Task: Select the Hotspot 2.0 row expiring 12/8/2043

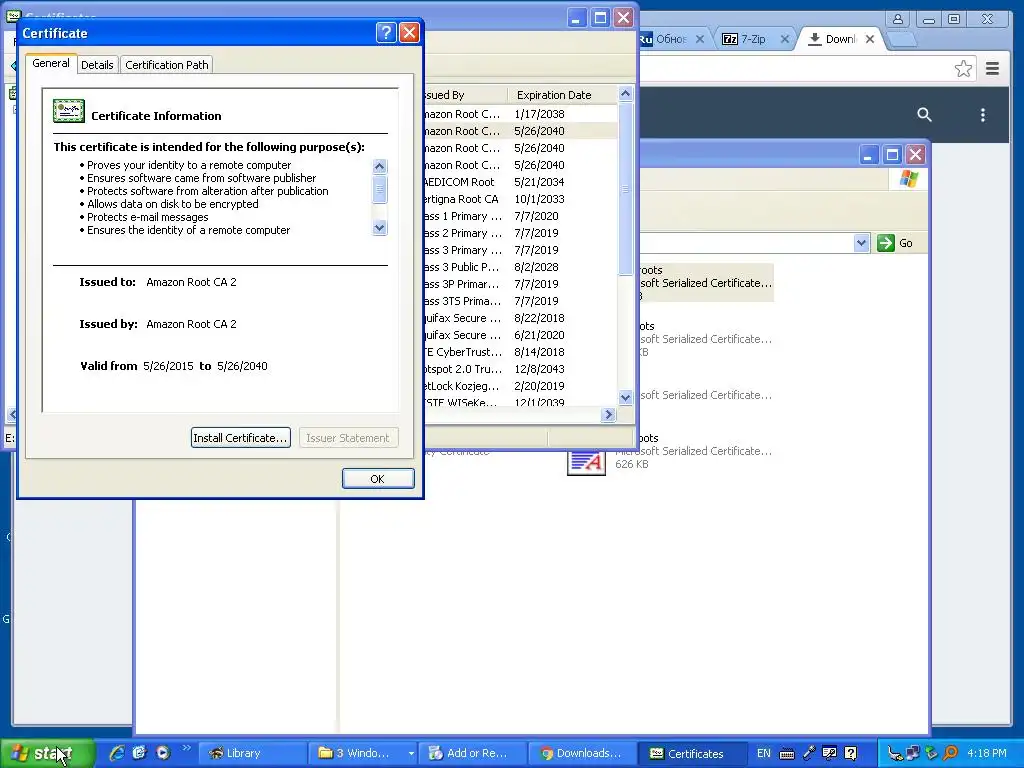Action: coord(520,368)
